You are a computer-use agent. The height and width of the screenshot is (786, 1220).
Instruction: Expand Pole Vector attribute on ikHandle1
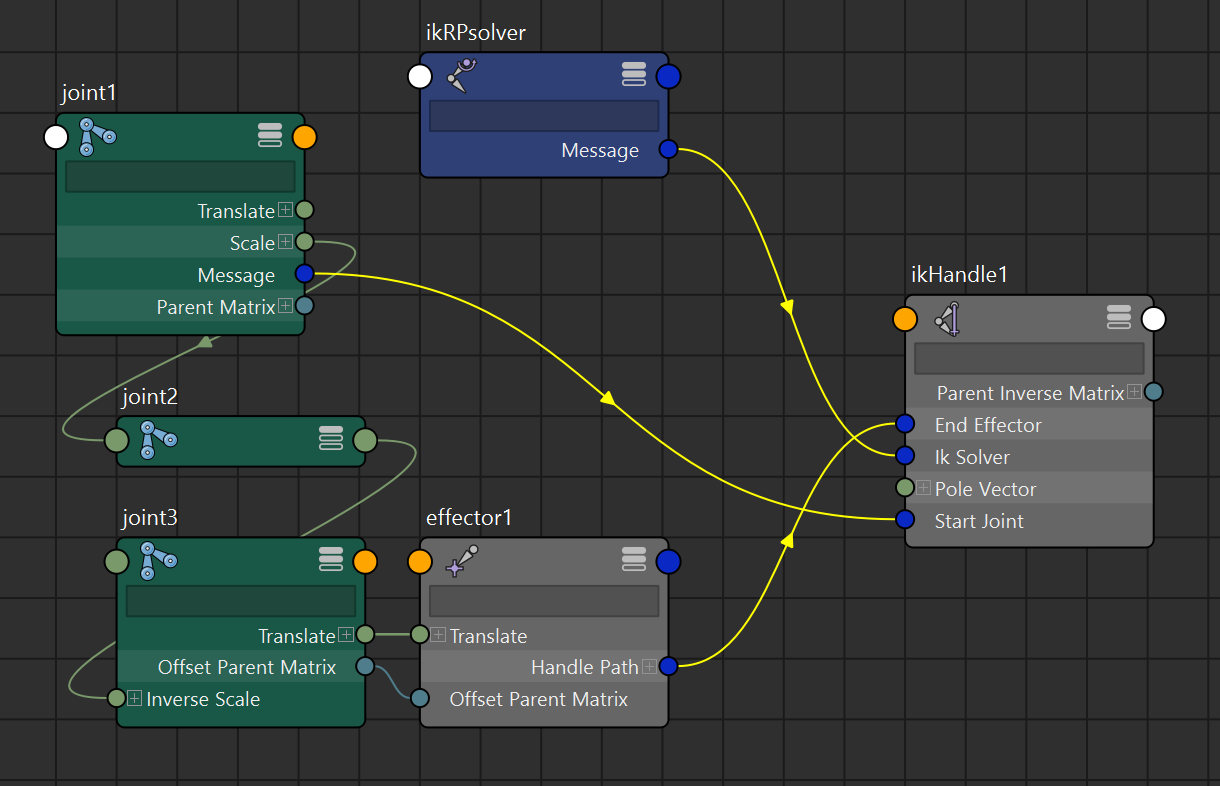(923, 488)
